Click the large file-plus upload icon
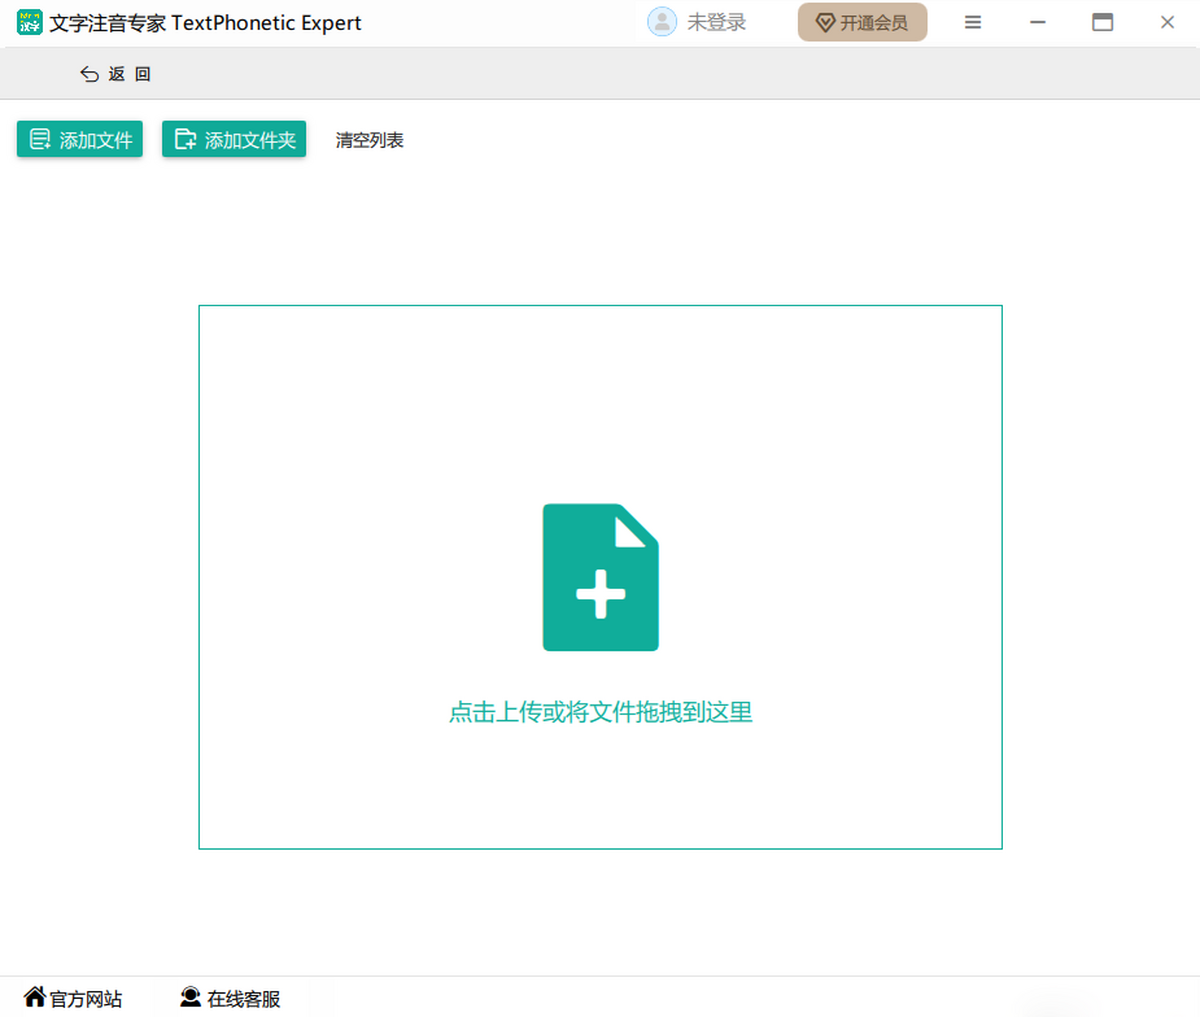 pyautogui.click(x=600, y=577)
